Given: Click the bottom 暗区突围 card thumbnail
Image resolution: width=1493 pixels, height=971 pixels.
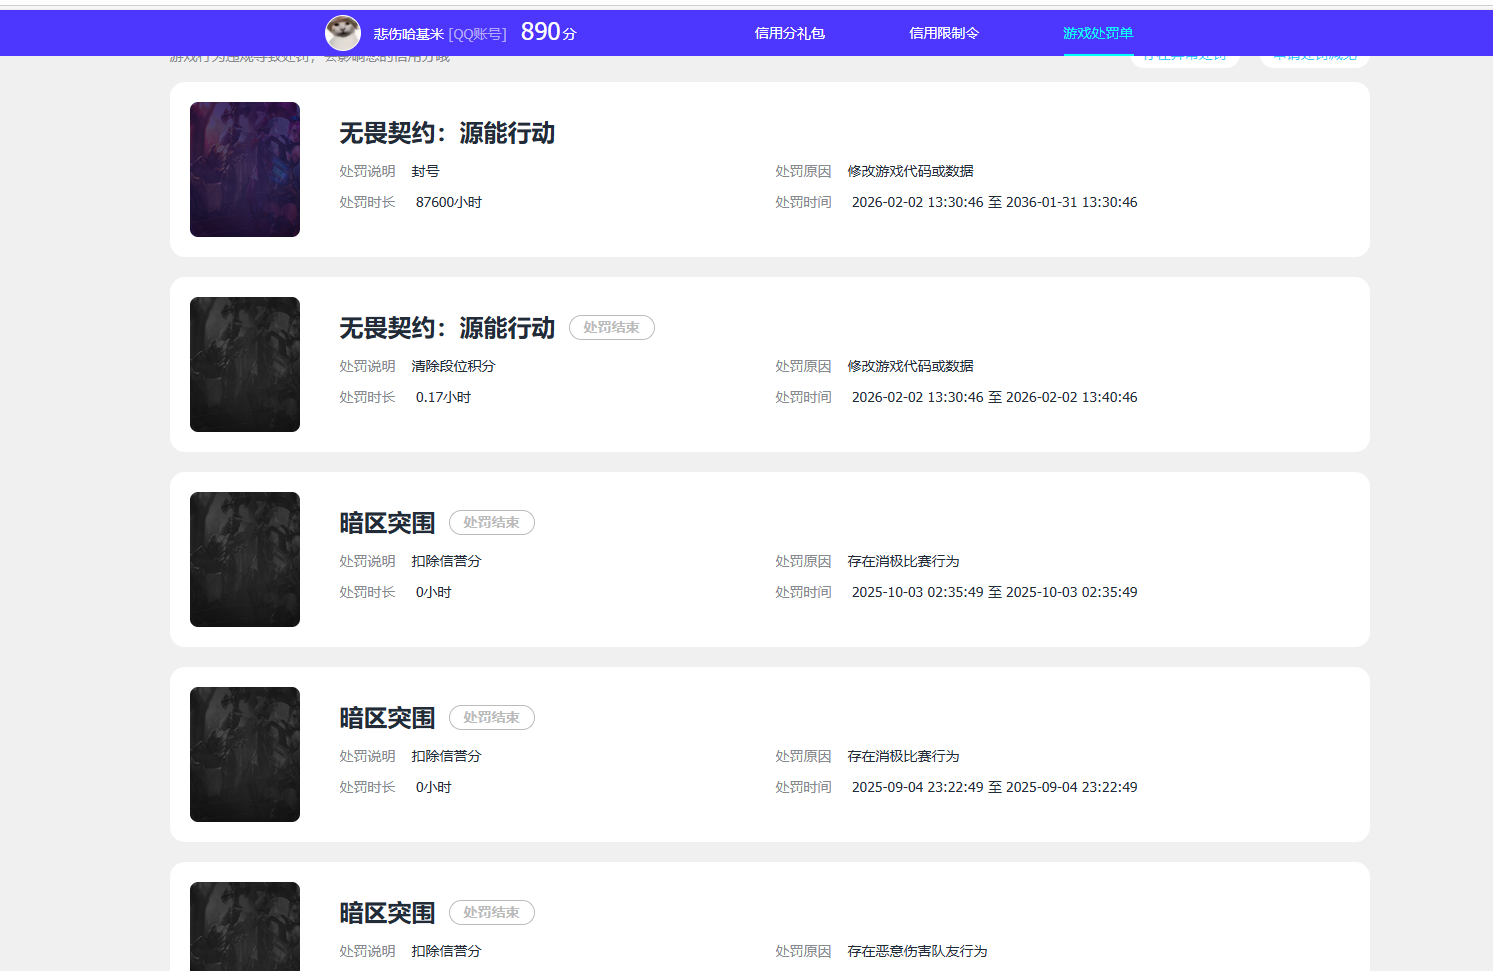Looking at the screenshot, I should point(244,927).
